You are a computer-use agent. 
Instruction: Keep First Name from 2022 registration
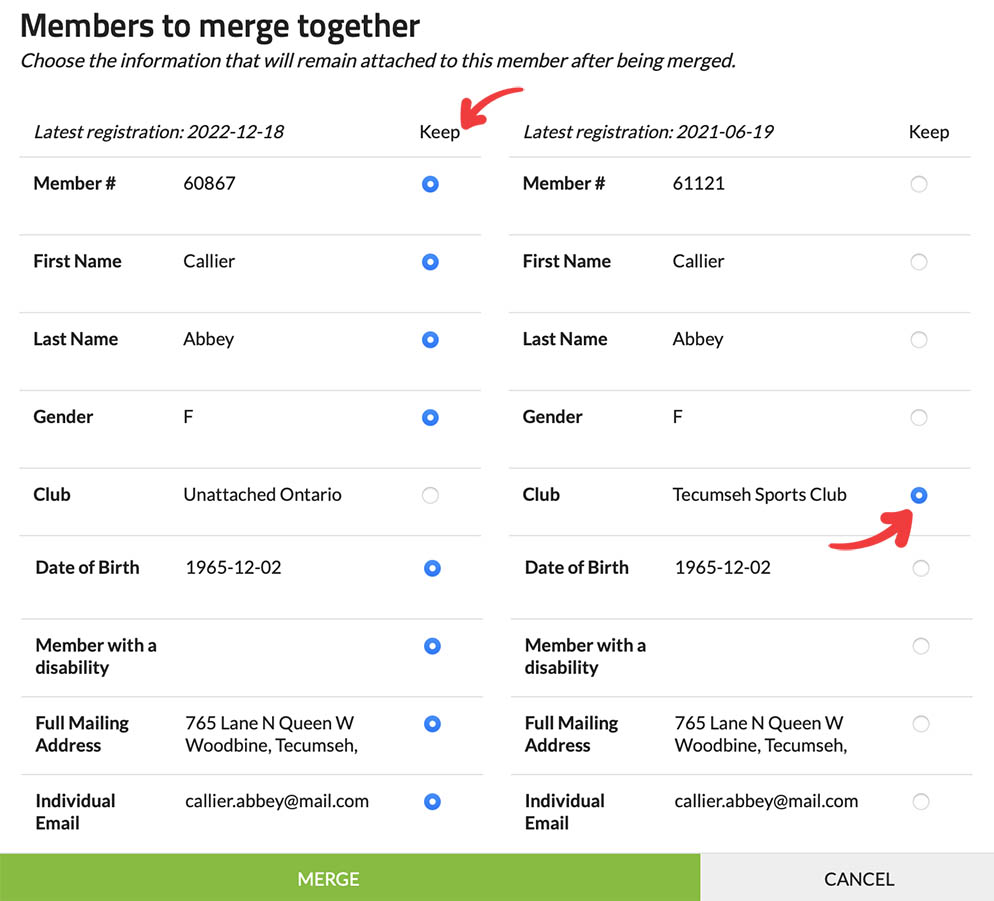click(430, 262)
